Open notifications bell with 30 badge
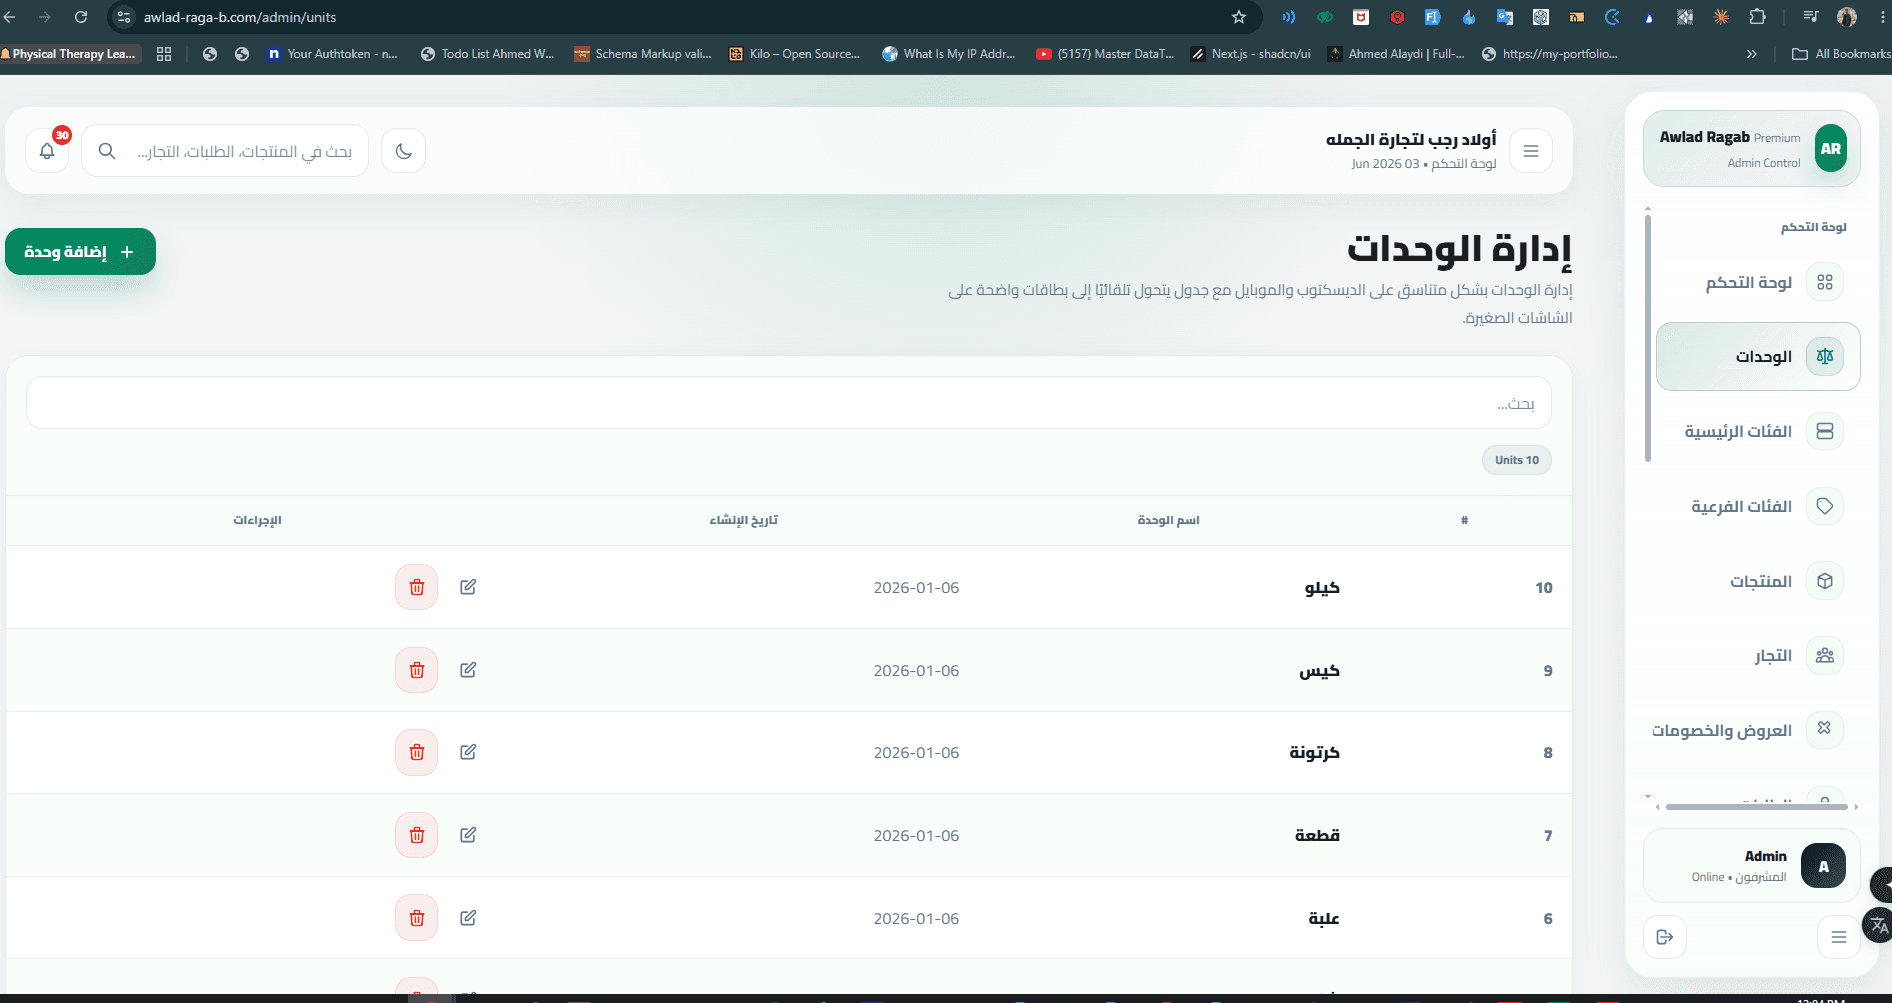The width and height of the screenshot is (1892, 1003). coord(47,151)
